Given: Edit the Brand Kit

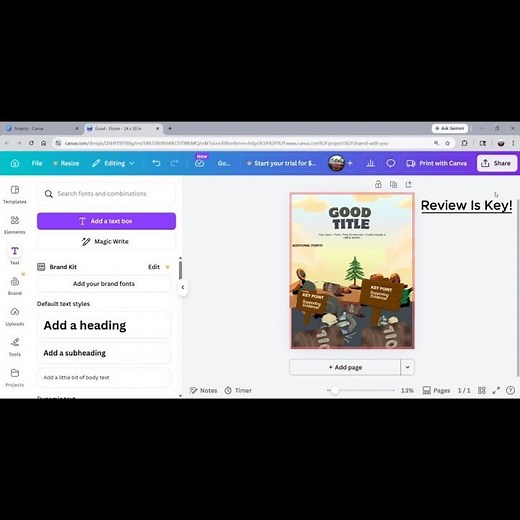Looking at the screenshot, I should 154,267.
